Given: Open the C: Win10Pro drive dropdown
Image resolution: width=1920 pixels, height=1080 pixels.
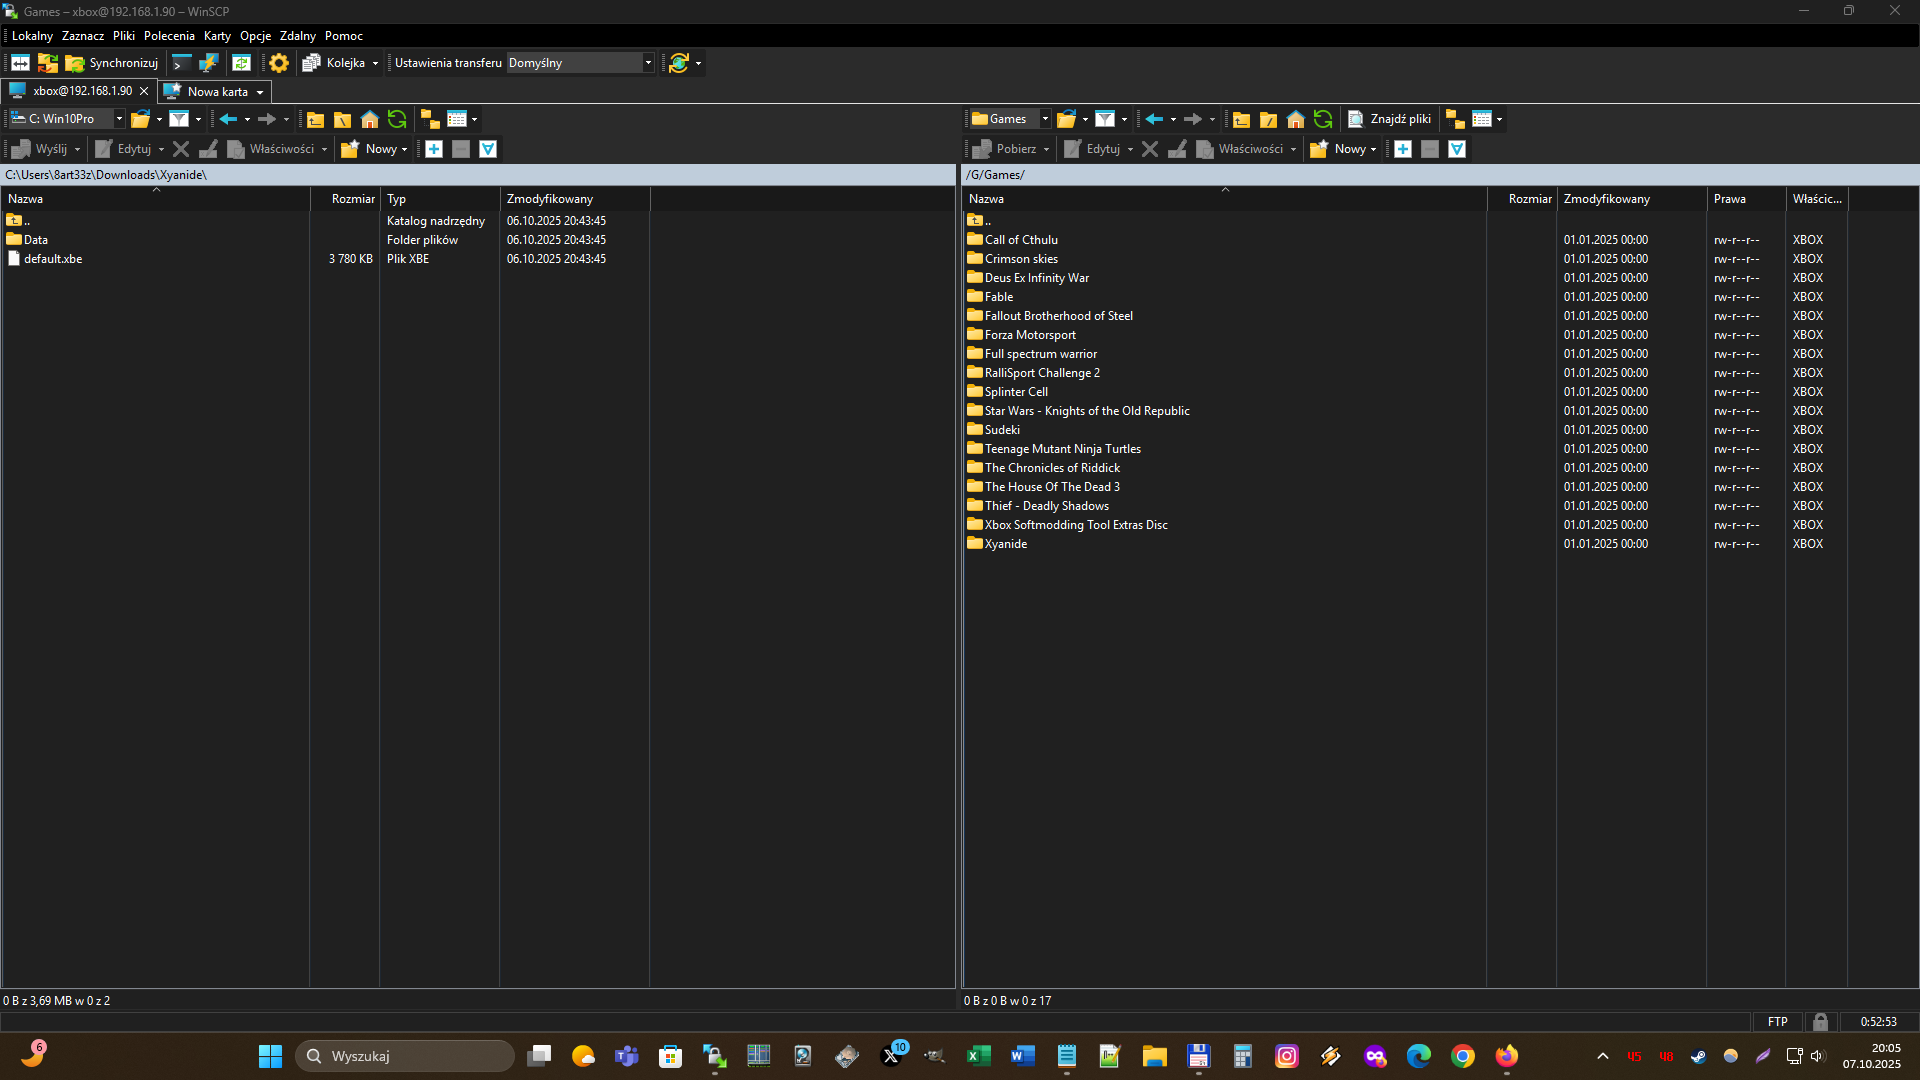Looking at the screenshot, I should pos(119,119).
